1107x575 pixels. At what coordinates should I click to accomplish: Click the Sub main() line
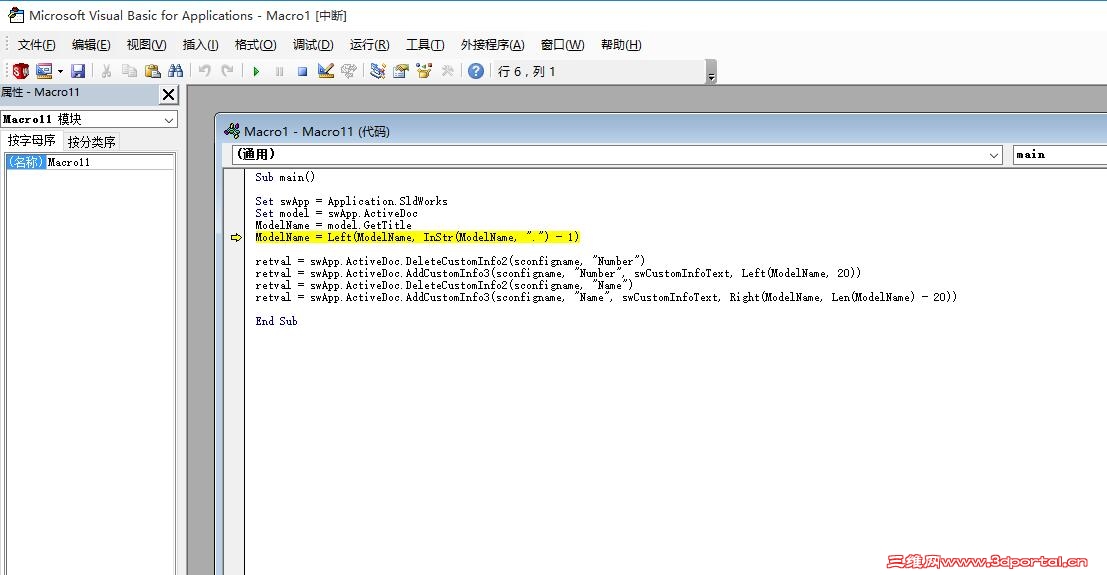285,177
